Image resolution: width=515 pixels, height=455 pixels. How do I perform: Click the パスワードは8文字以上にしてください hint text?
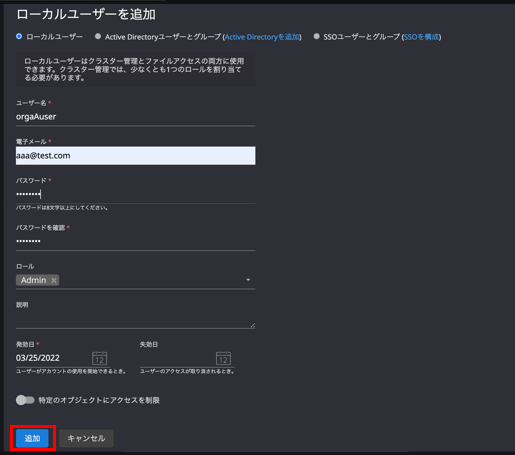[x=62, y=208]
